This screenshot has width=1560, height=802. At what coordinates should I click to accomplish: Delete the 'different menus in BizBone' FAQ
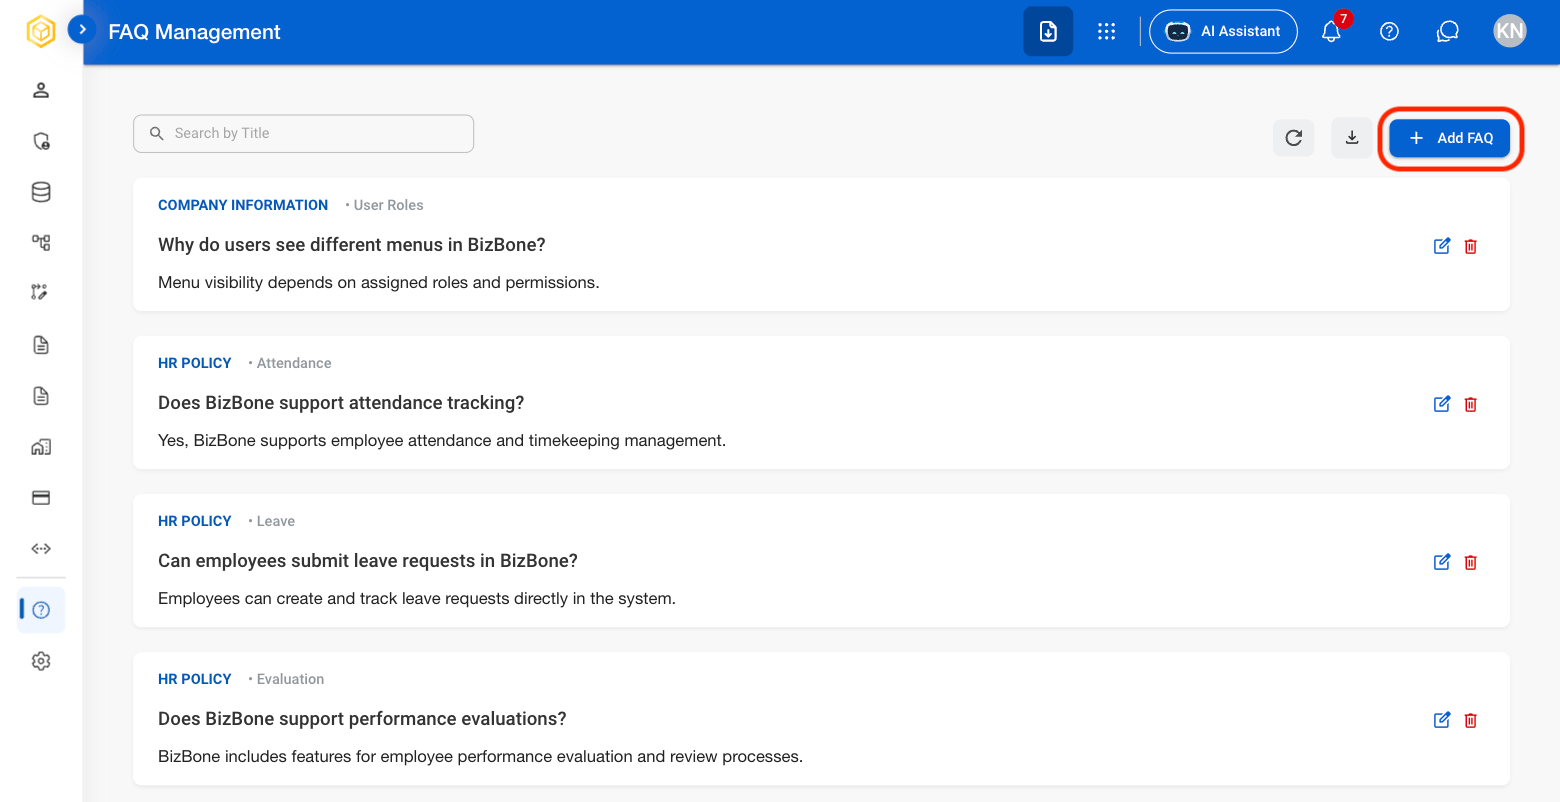[x=1471, y=246]
